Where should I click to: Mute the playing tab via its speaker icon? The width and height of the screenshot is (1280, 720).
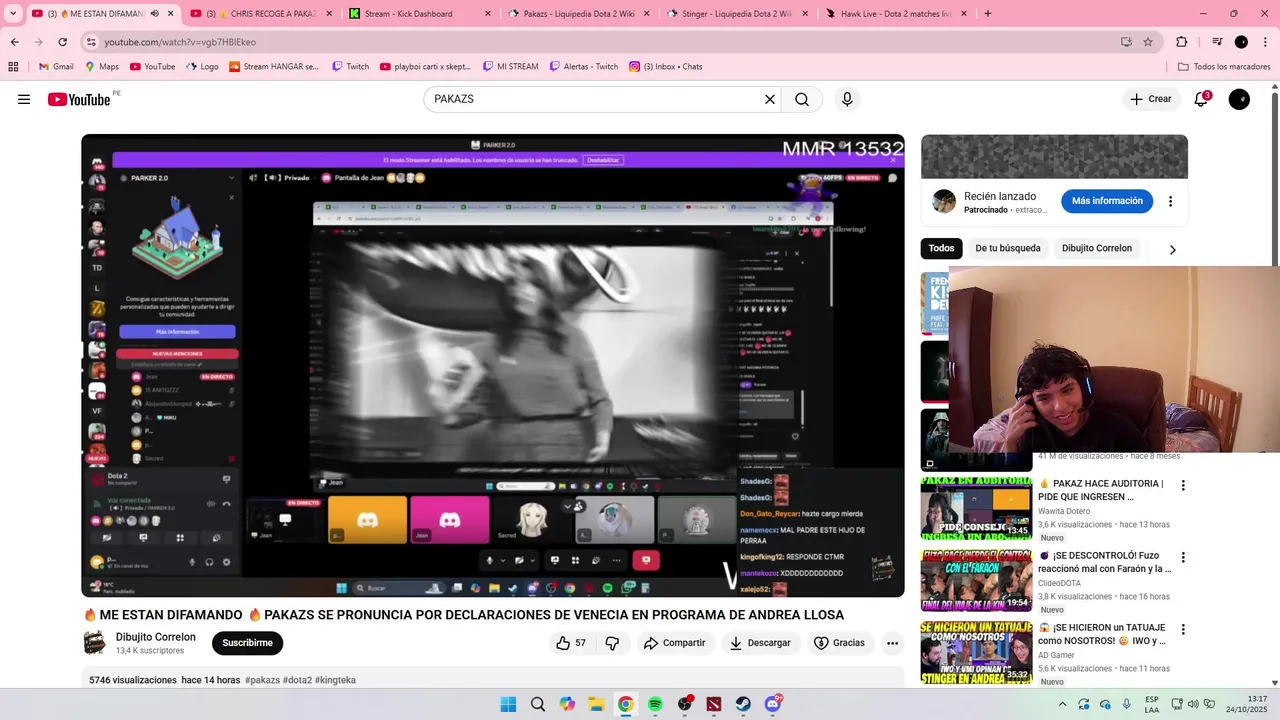154,14
